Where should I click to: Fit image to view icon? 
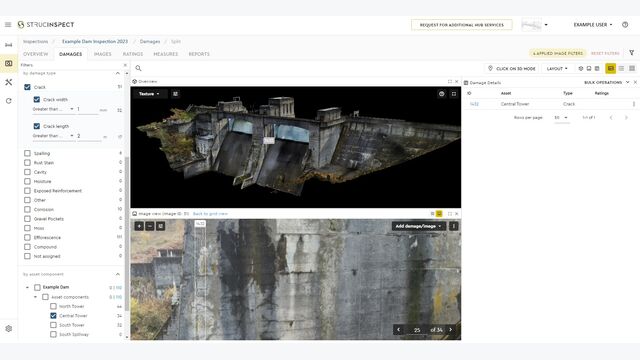[x=160, y=226]
